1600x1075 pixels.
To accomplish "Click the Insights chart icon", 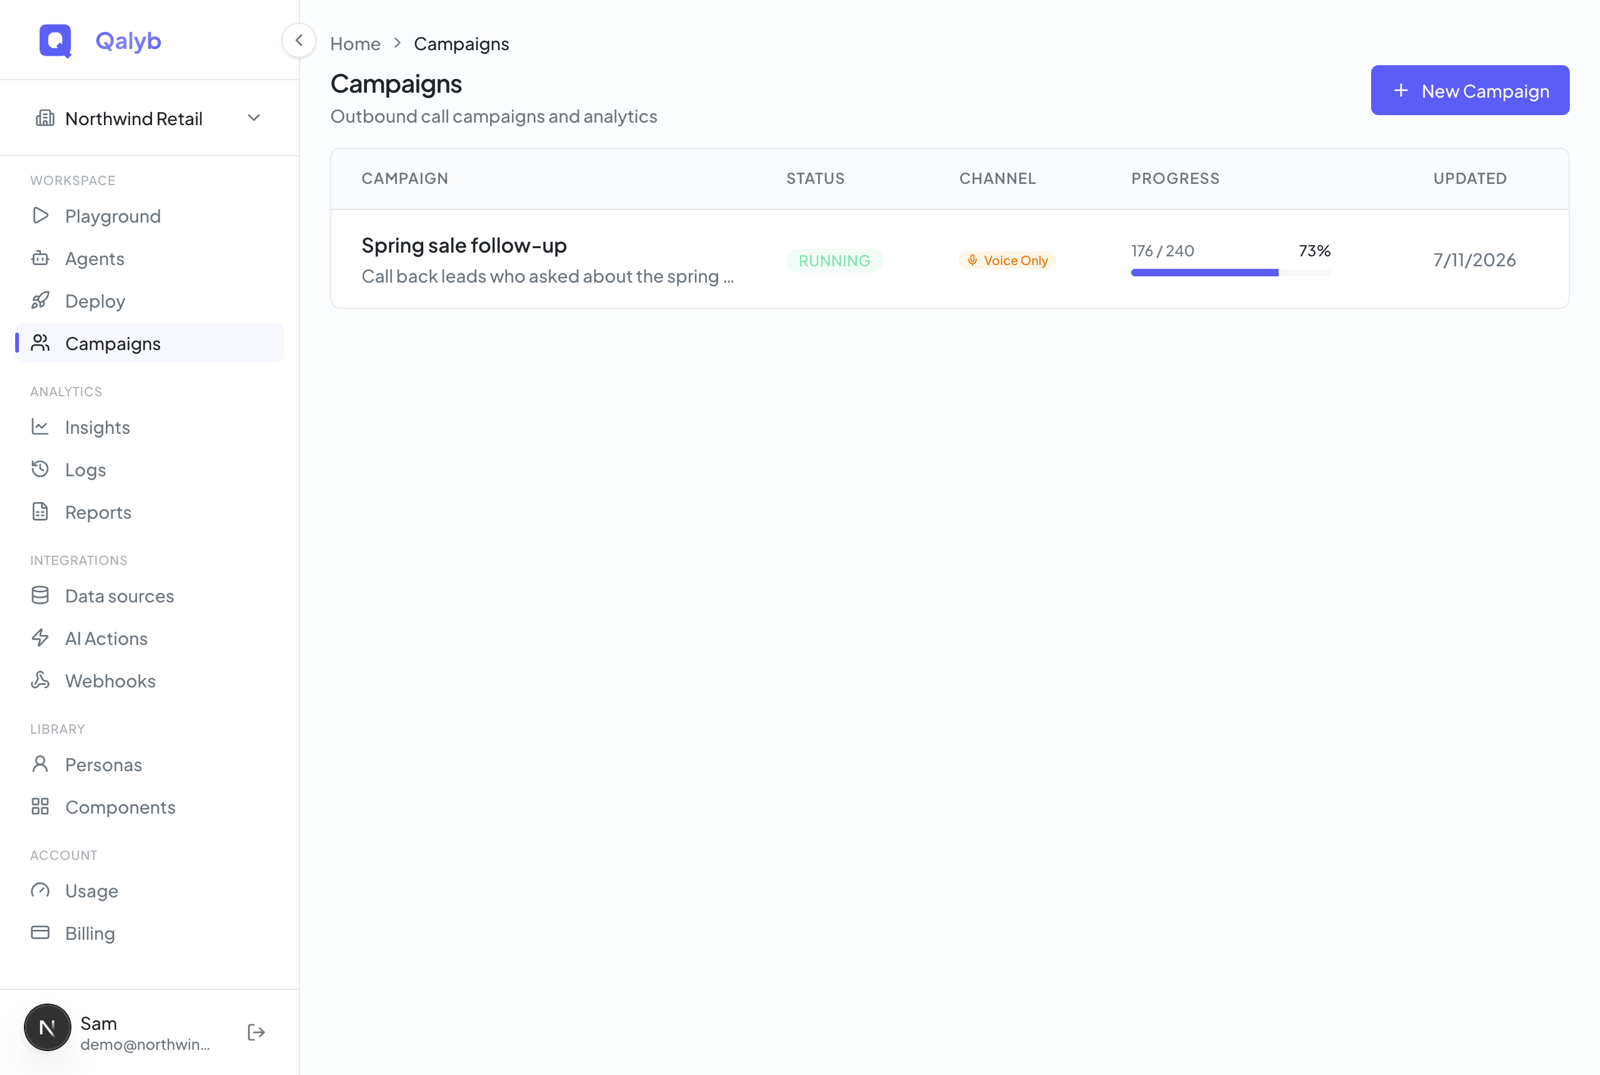I will click(x=40, y=427).
